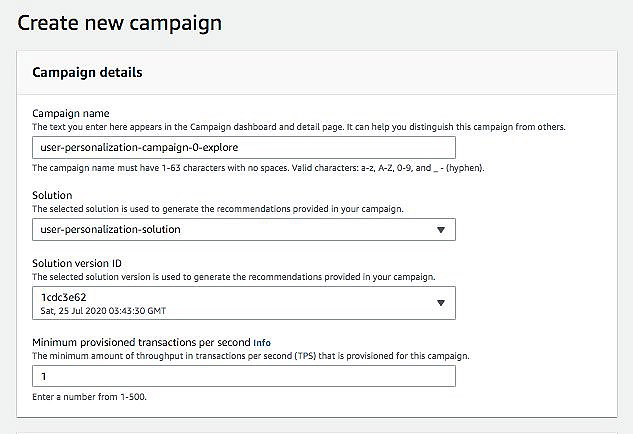This screenshot has width=633, height=434.
Task: Click the Campaign details section header
Action: tap(87, 72)
